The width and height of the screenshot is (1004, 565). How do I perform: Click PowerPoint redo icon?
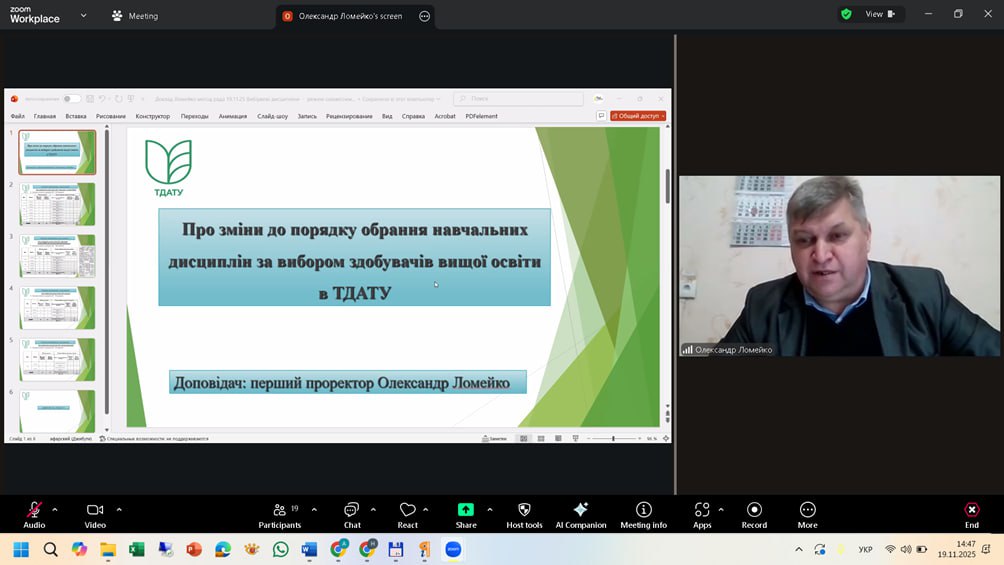click(118, 99)
